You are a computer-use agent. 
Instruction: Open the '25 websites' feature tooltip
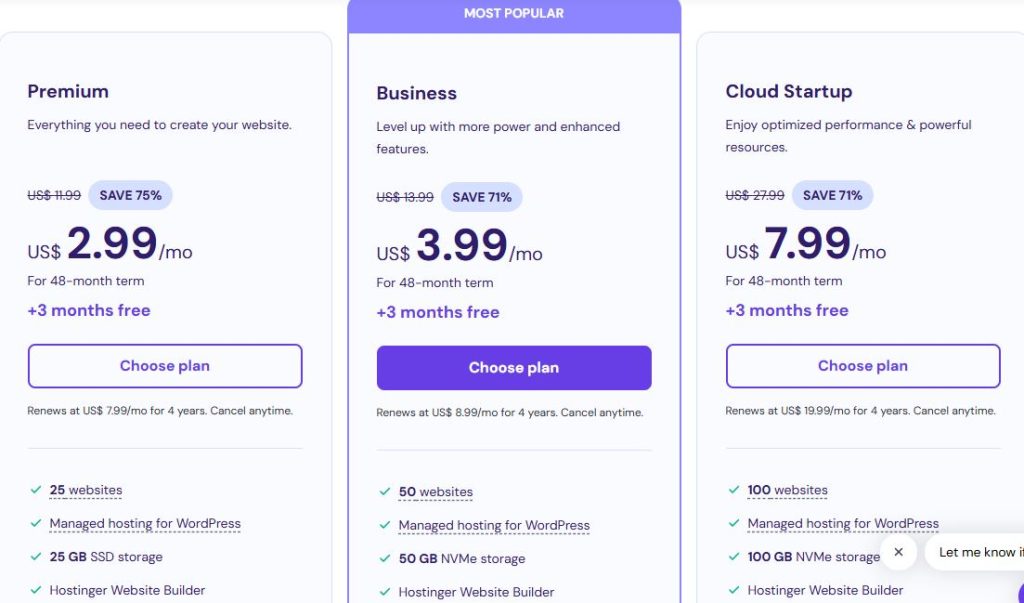(x=86, y=490)
